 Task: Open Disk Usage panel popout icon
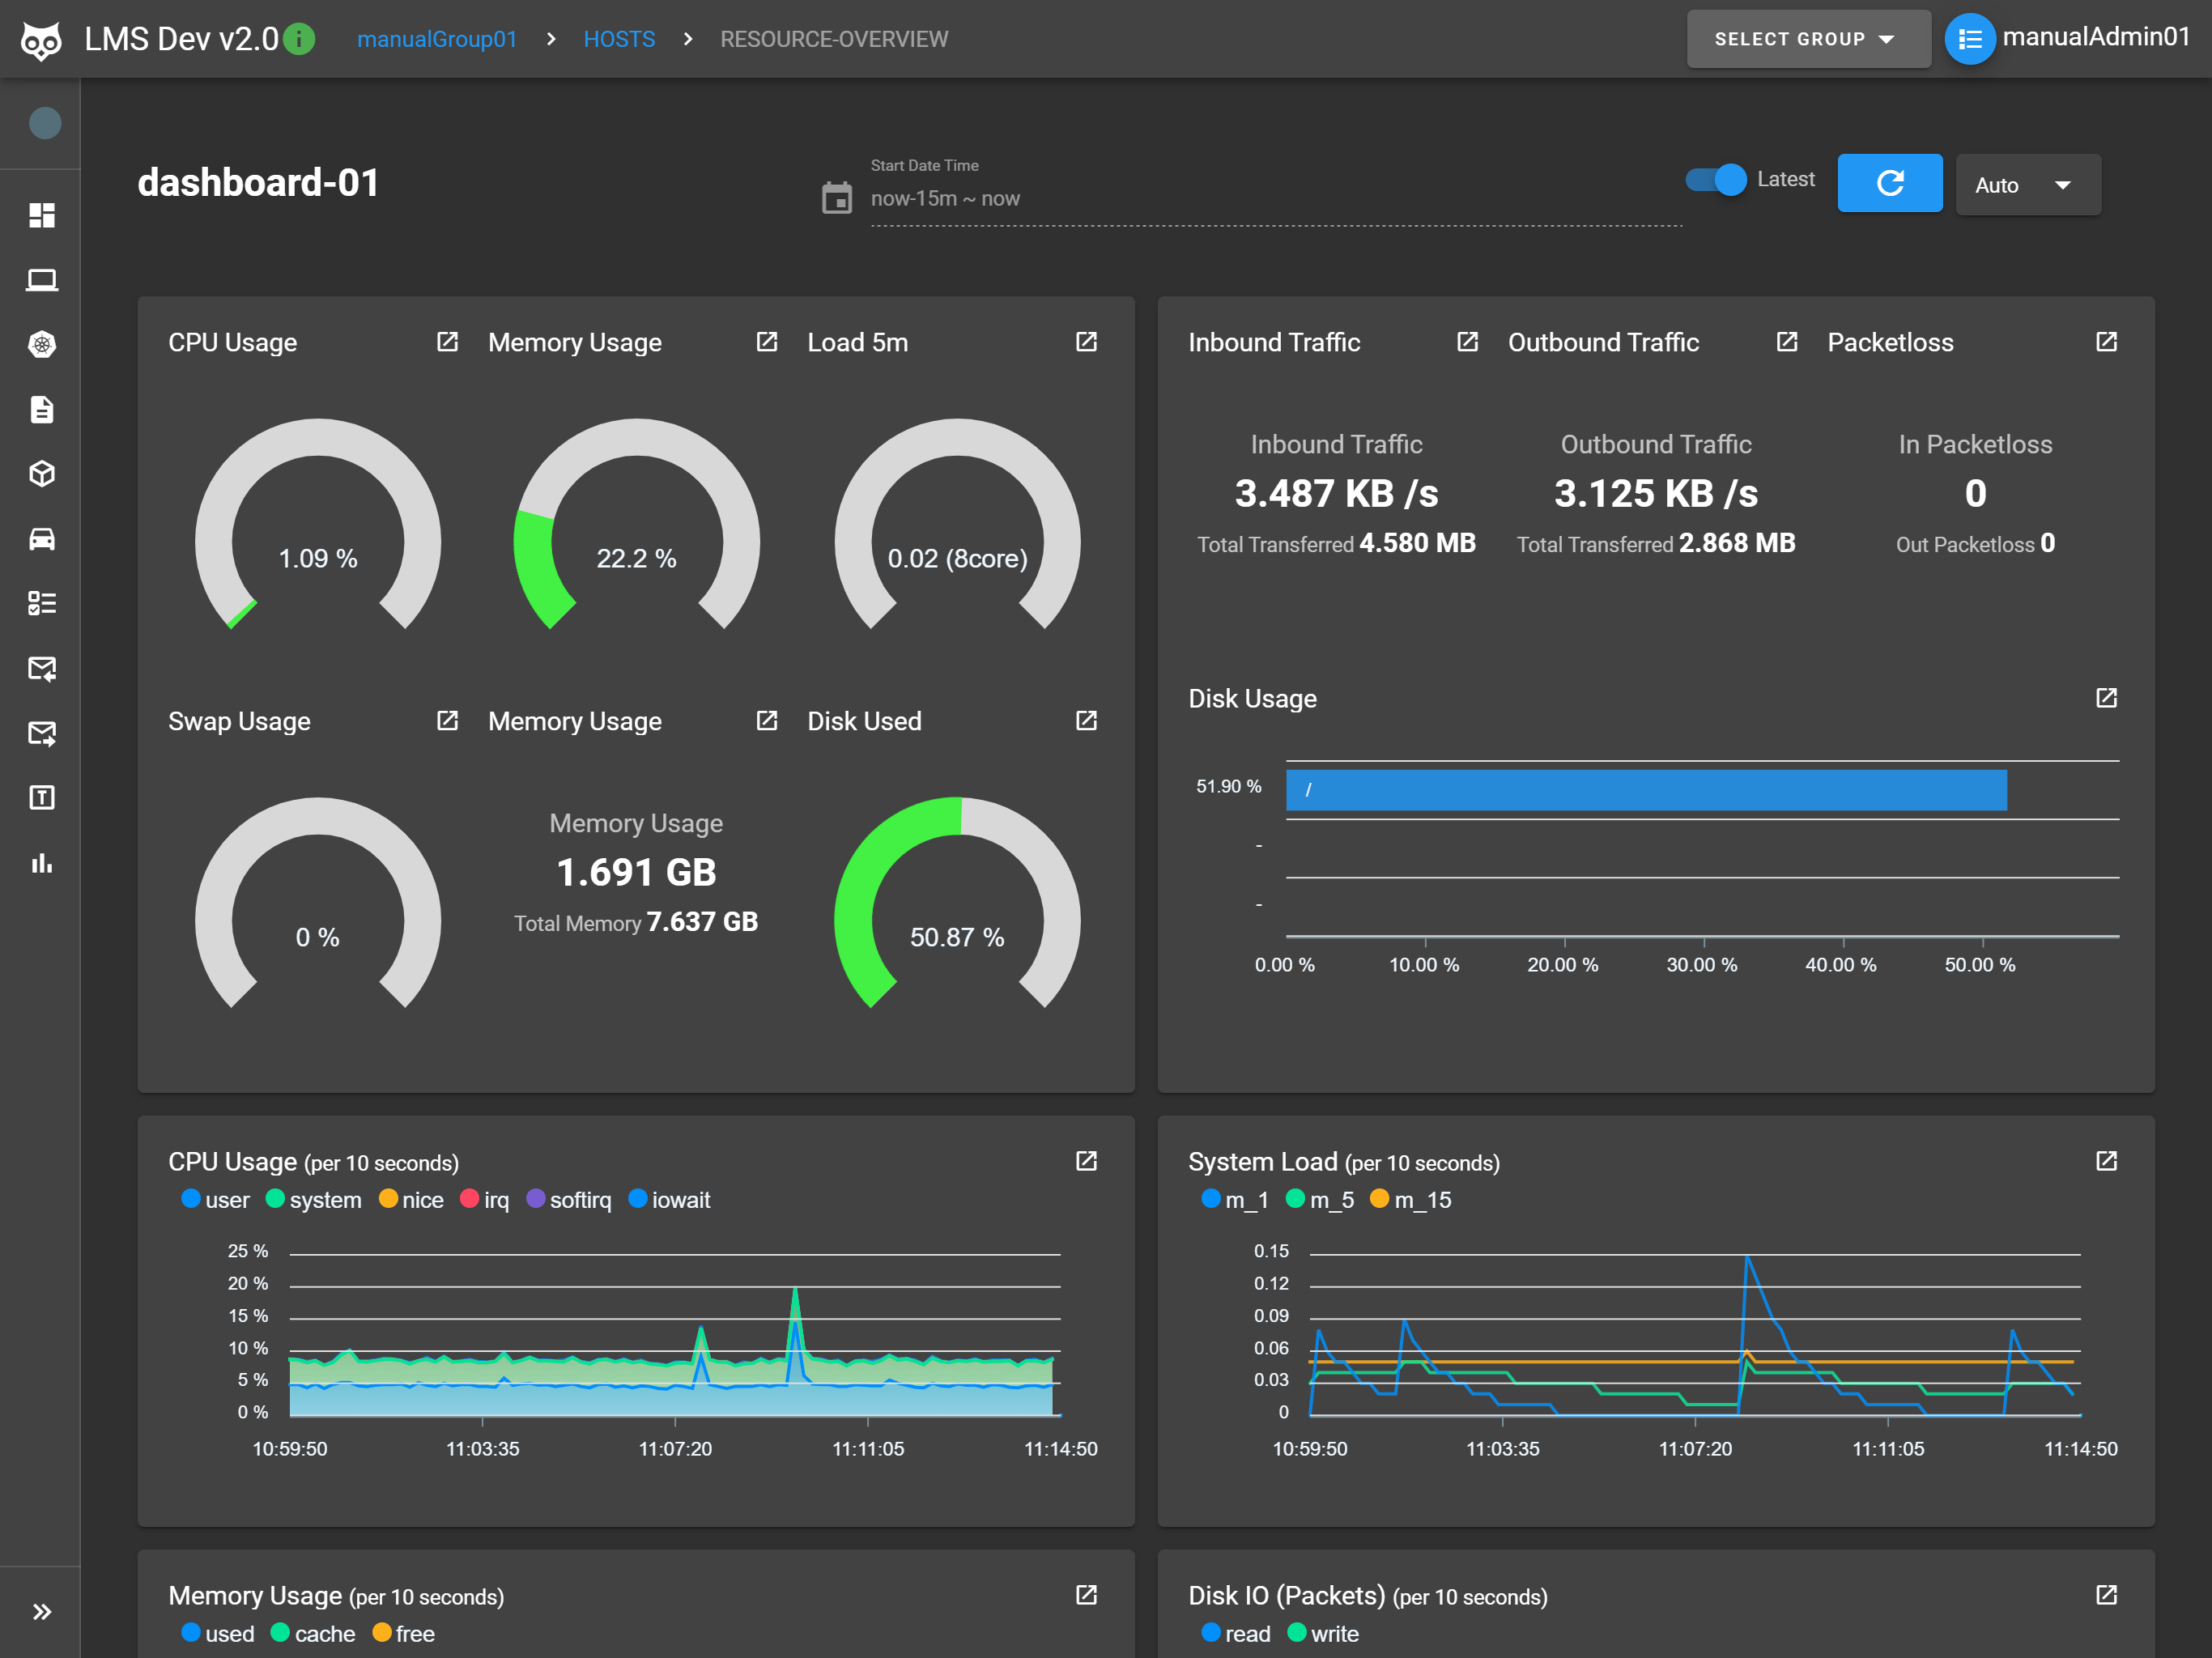[2106, 698]
